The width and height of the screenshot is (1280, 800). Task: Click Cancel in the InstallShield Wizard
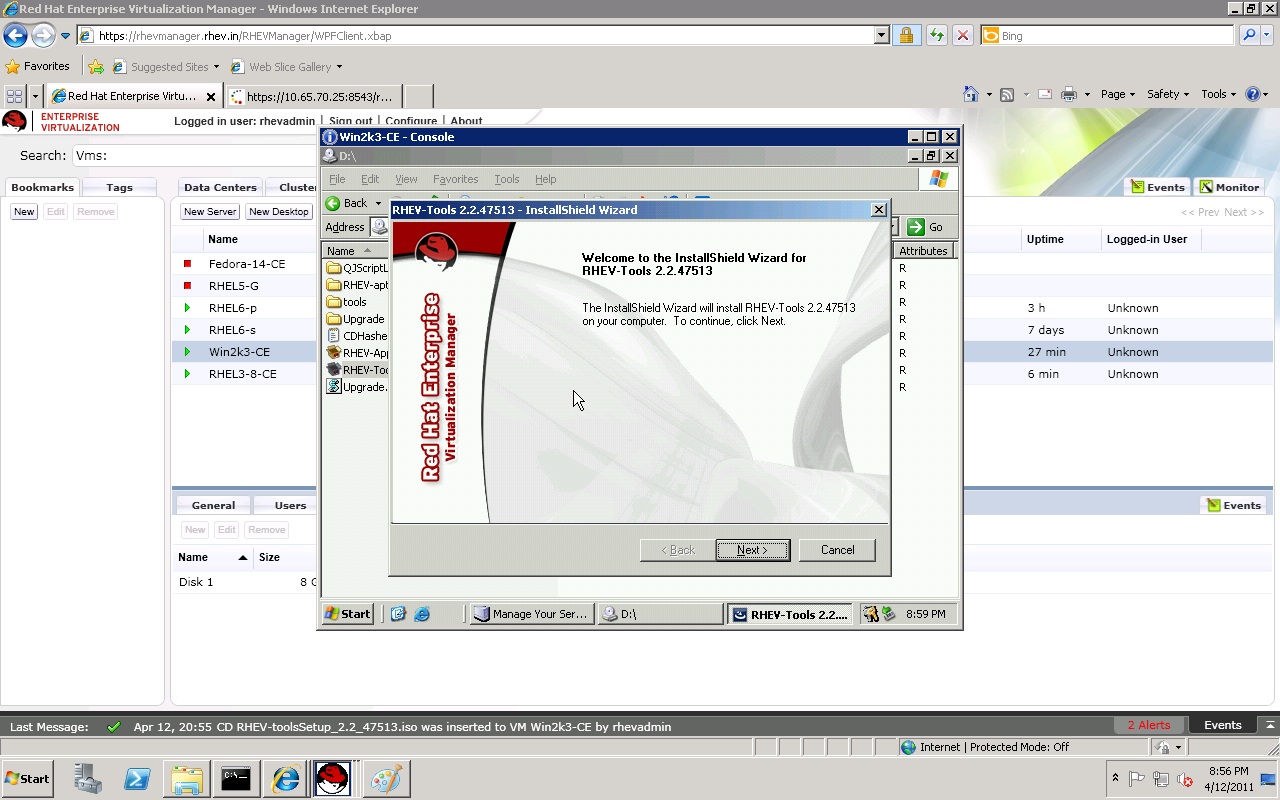click(x=837, y=550)
